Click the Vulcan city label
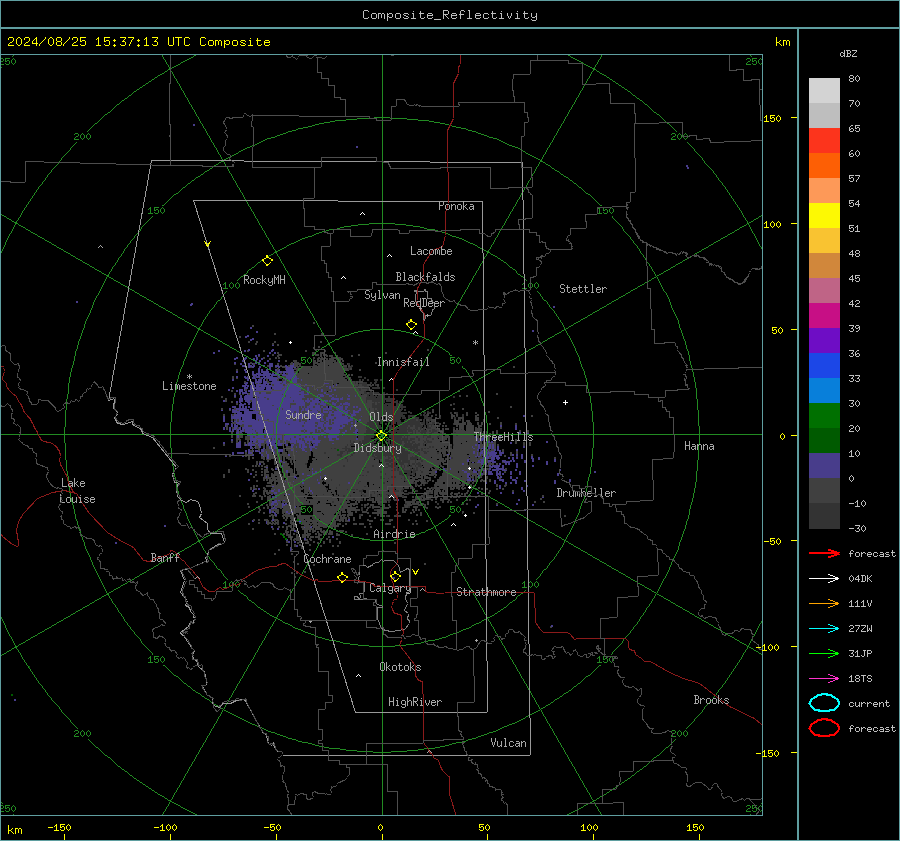Image resolution: width=900 pixels, height=841 pixels. (x=509, y=743)
